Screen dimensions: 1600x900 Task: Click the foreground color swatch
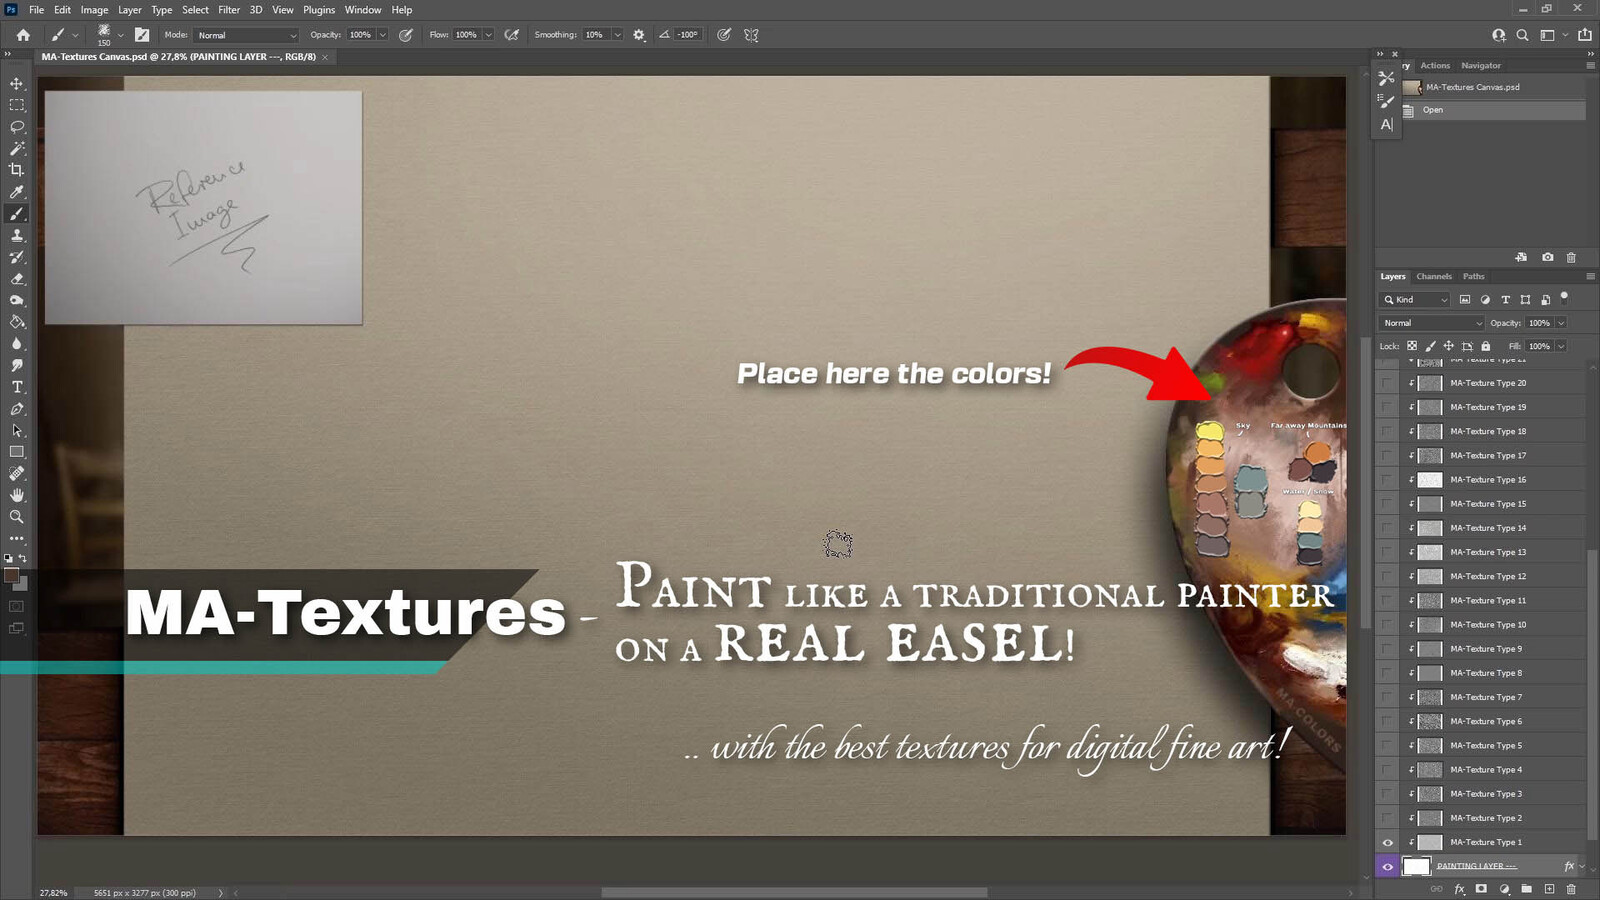pos(11,576)
